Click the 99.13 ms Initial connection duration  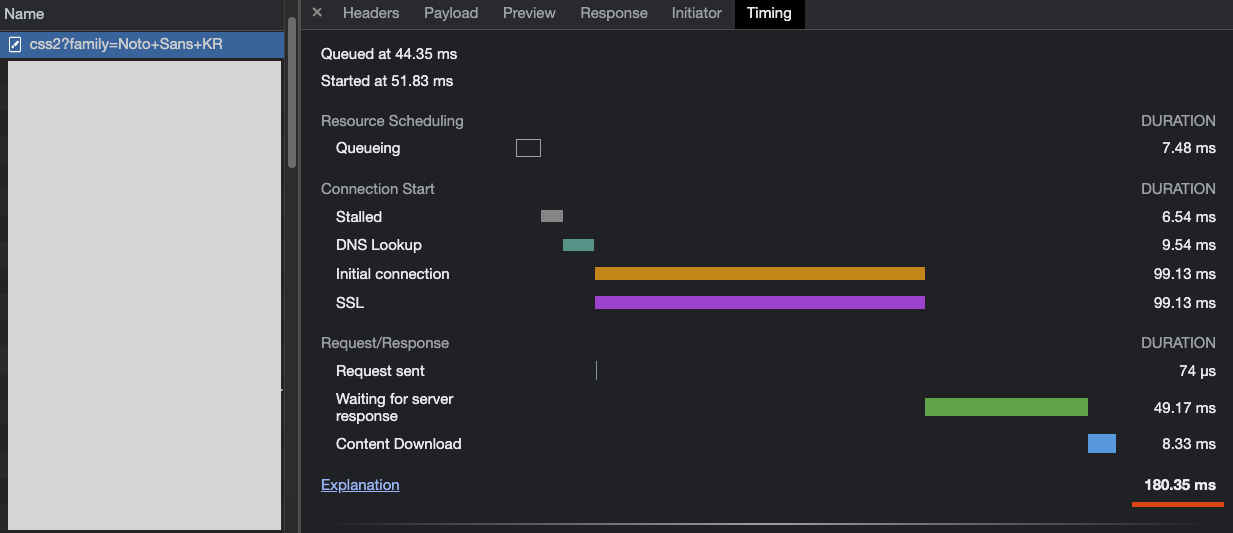point(1185,274)
